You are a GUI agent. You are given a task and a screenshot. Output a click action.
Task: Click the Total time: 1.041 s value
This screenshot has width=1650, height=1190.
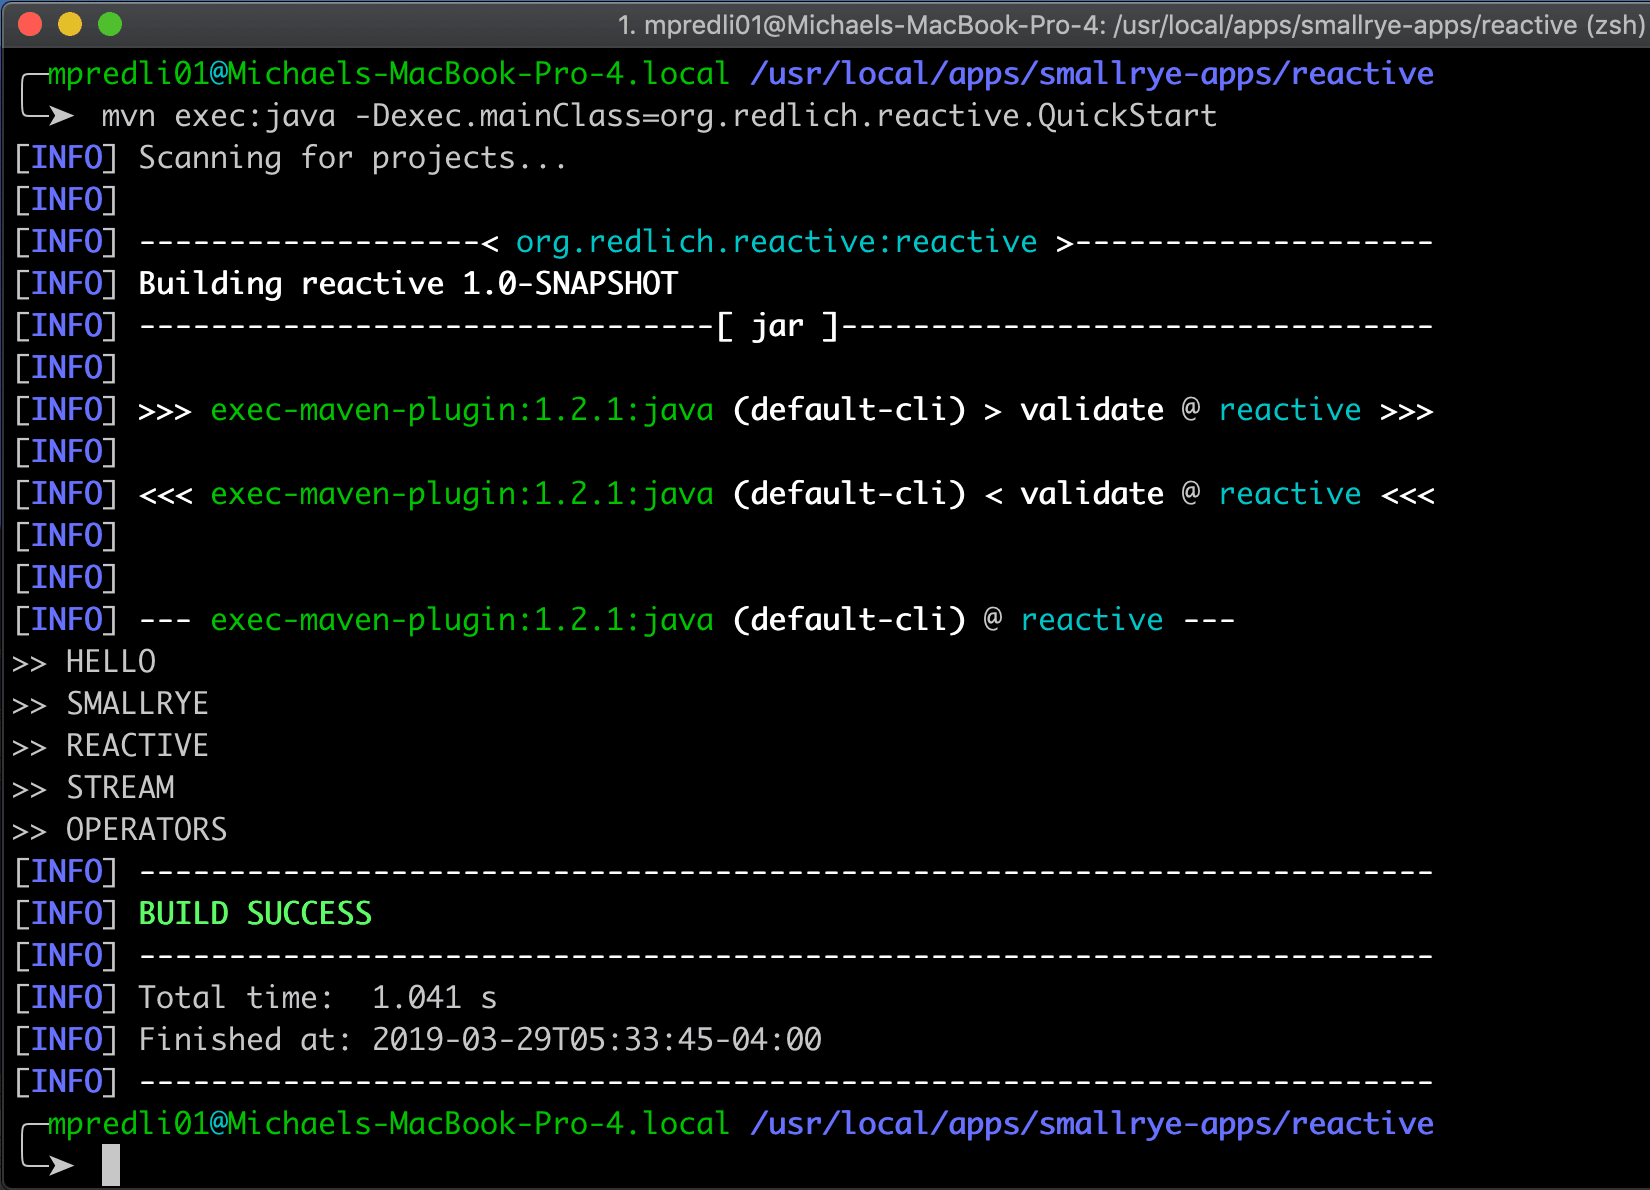coord(434,996)
